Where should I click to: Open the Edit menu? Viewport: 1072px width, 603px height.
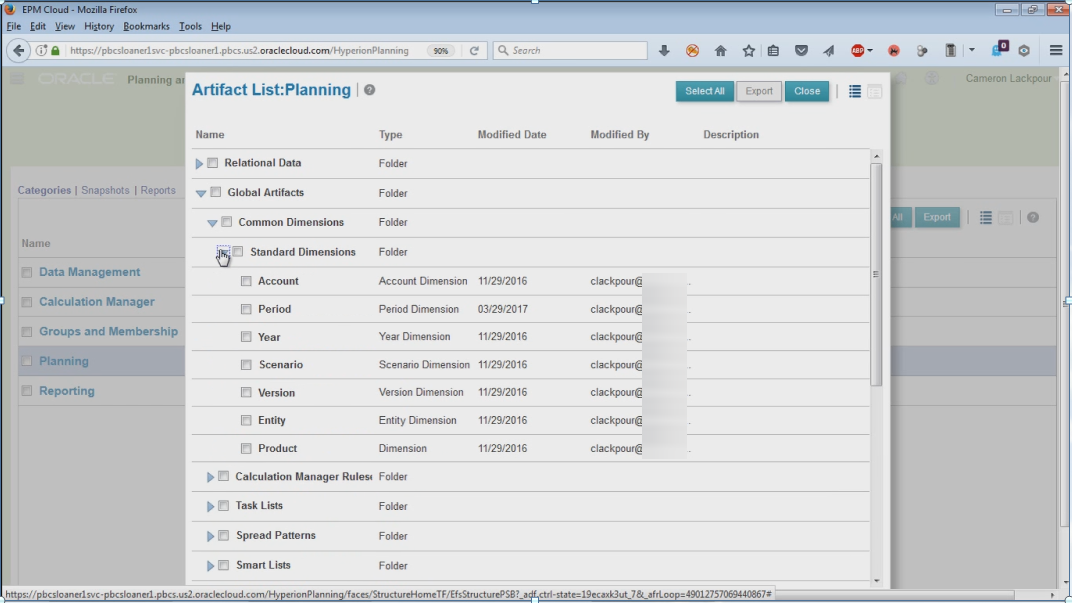(38, 26)
